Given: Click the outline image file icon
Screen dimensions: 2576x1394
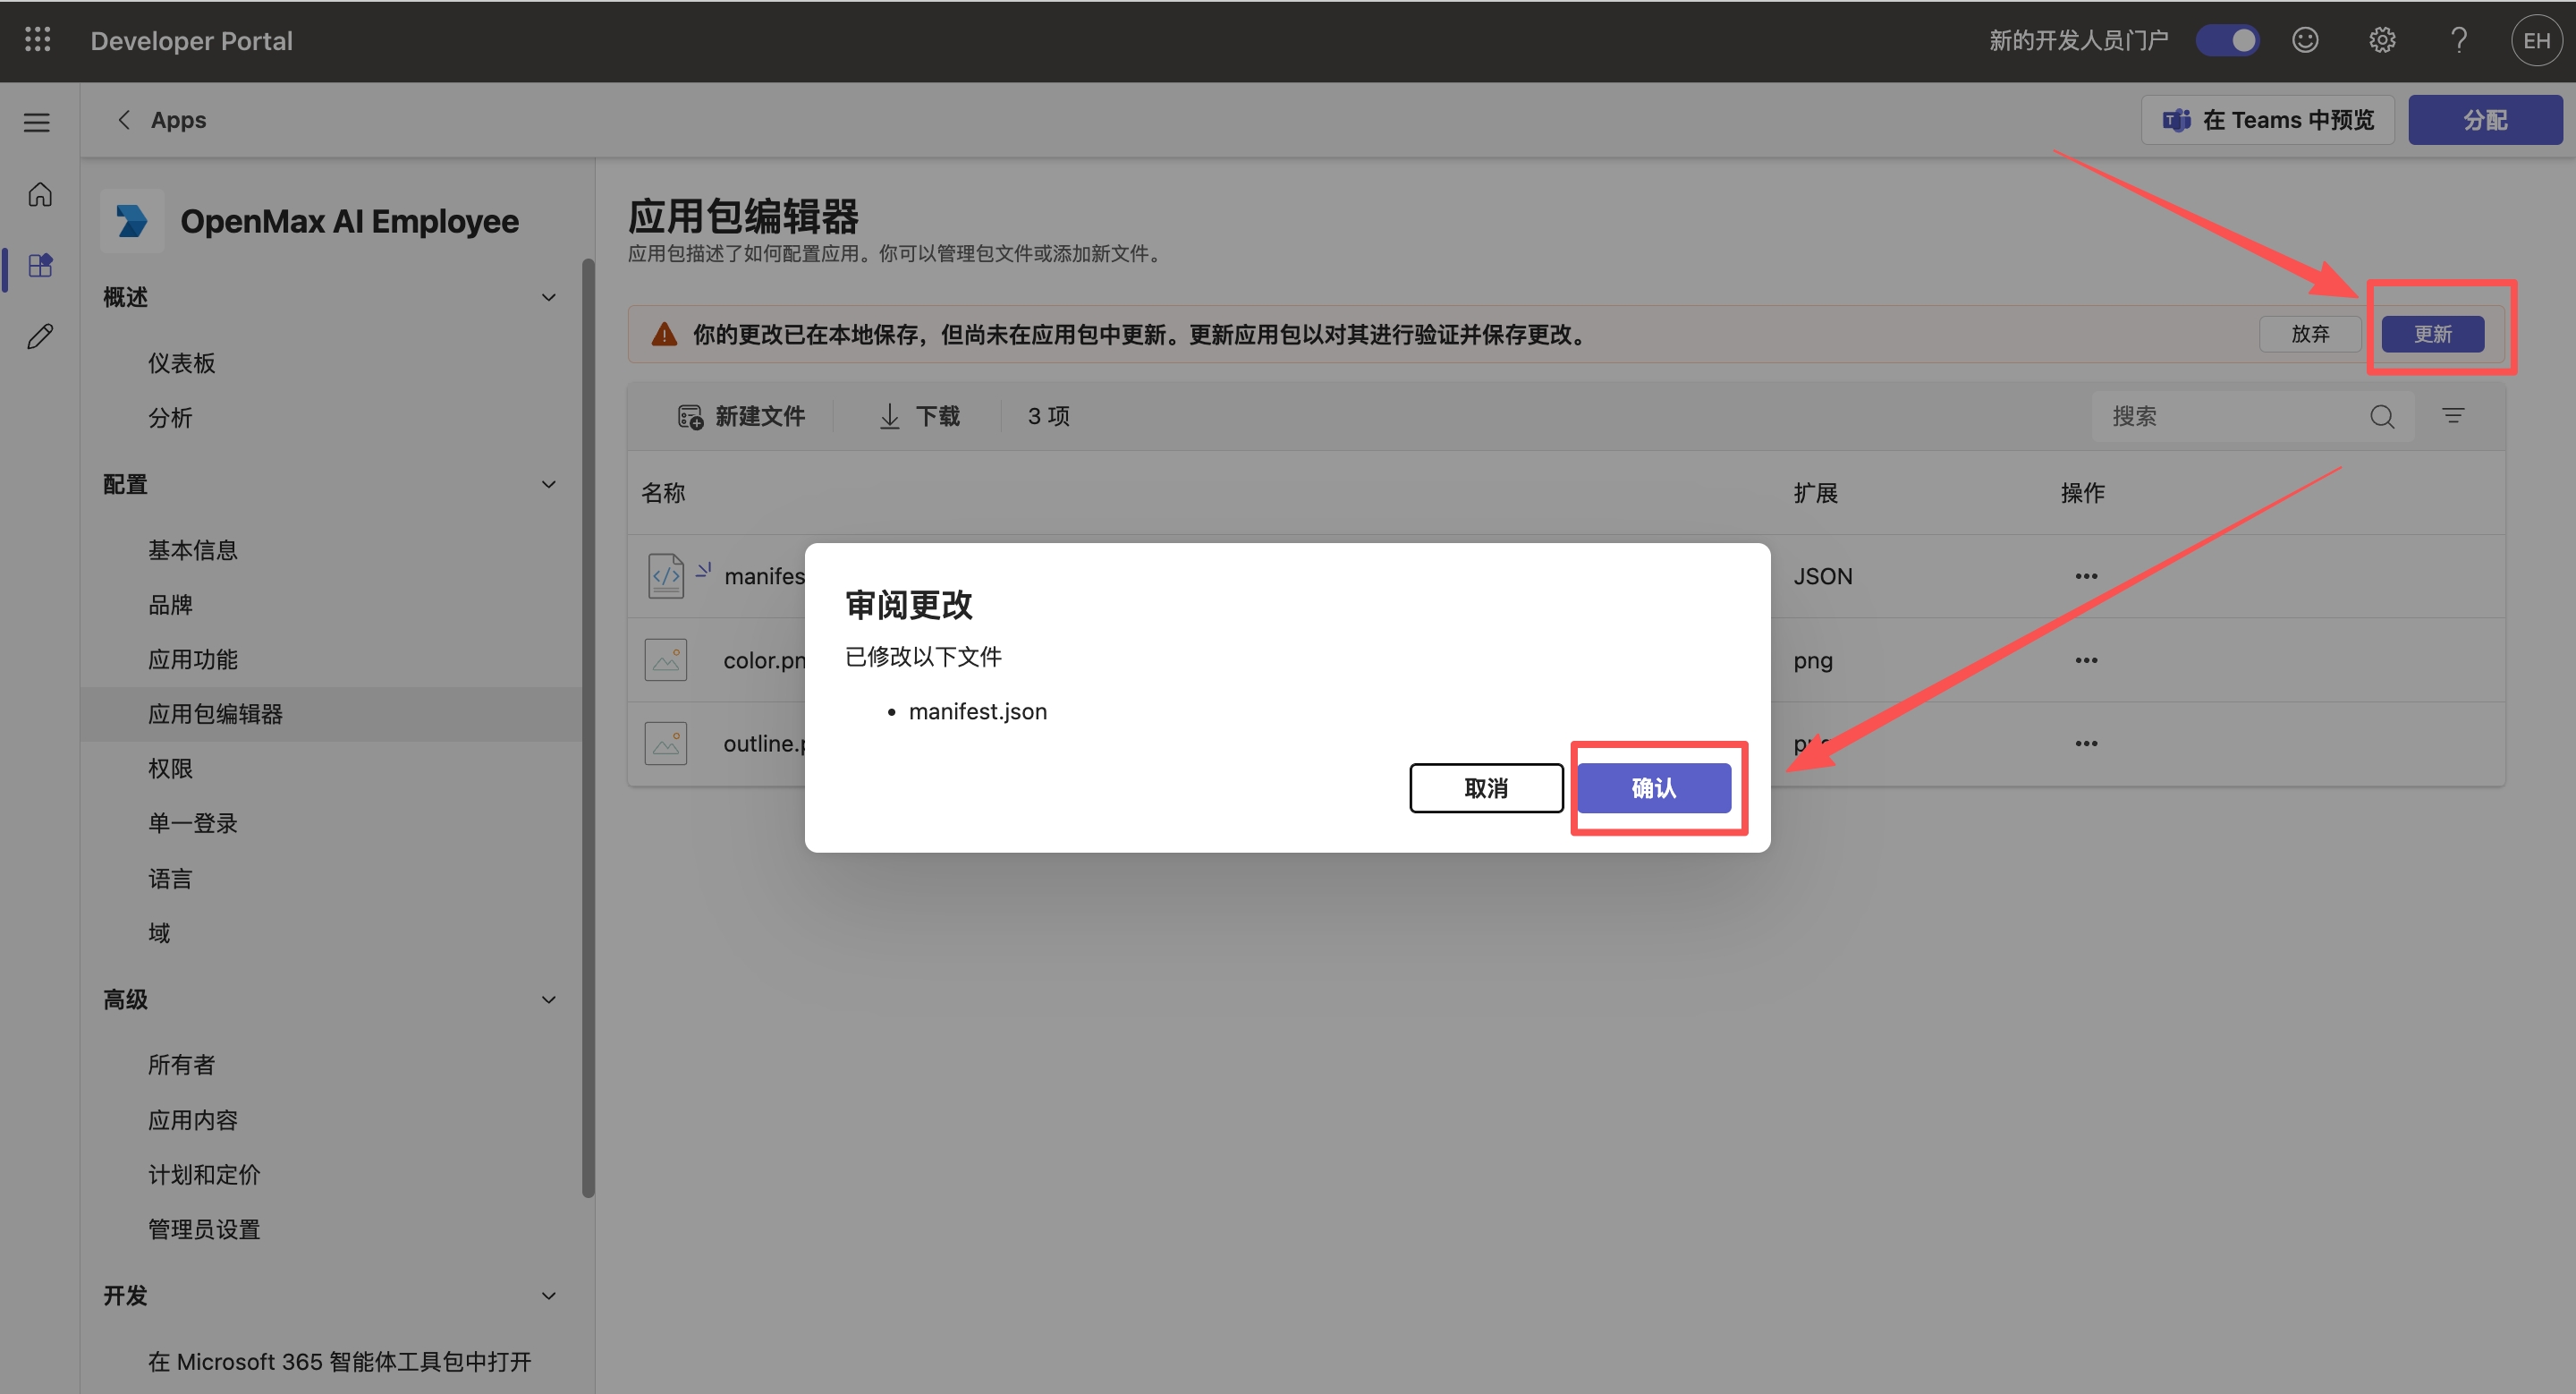Looking at the screenshot, I should 666,743.
